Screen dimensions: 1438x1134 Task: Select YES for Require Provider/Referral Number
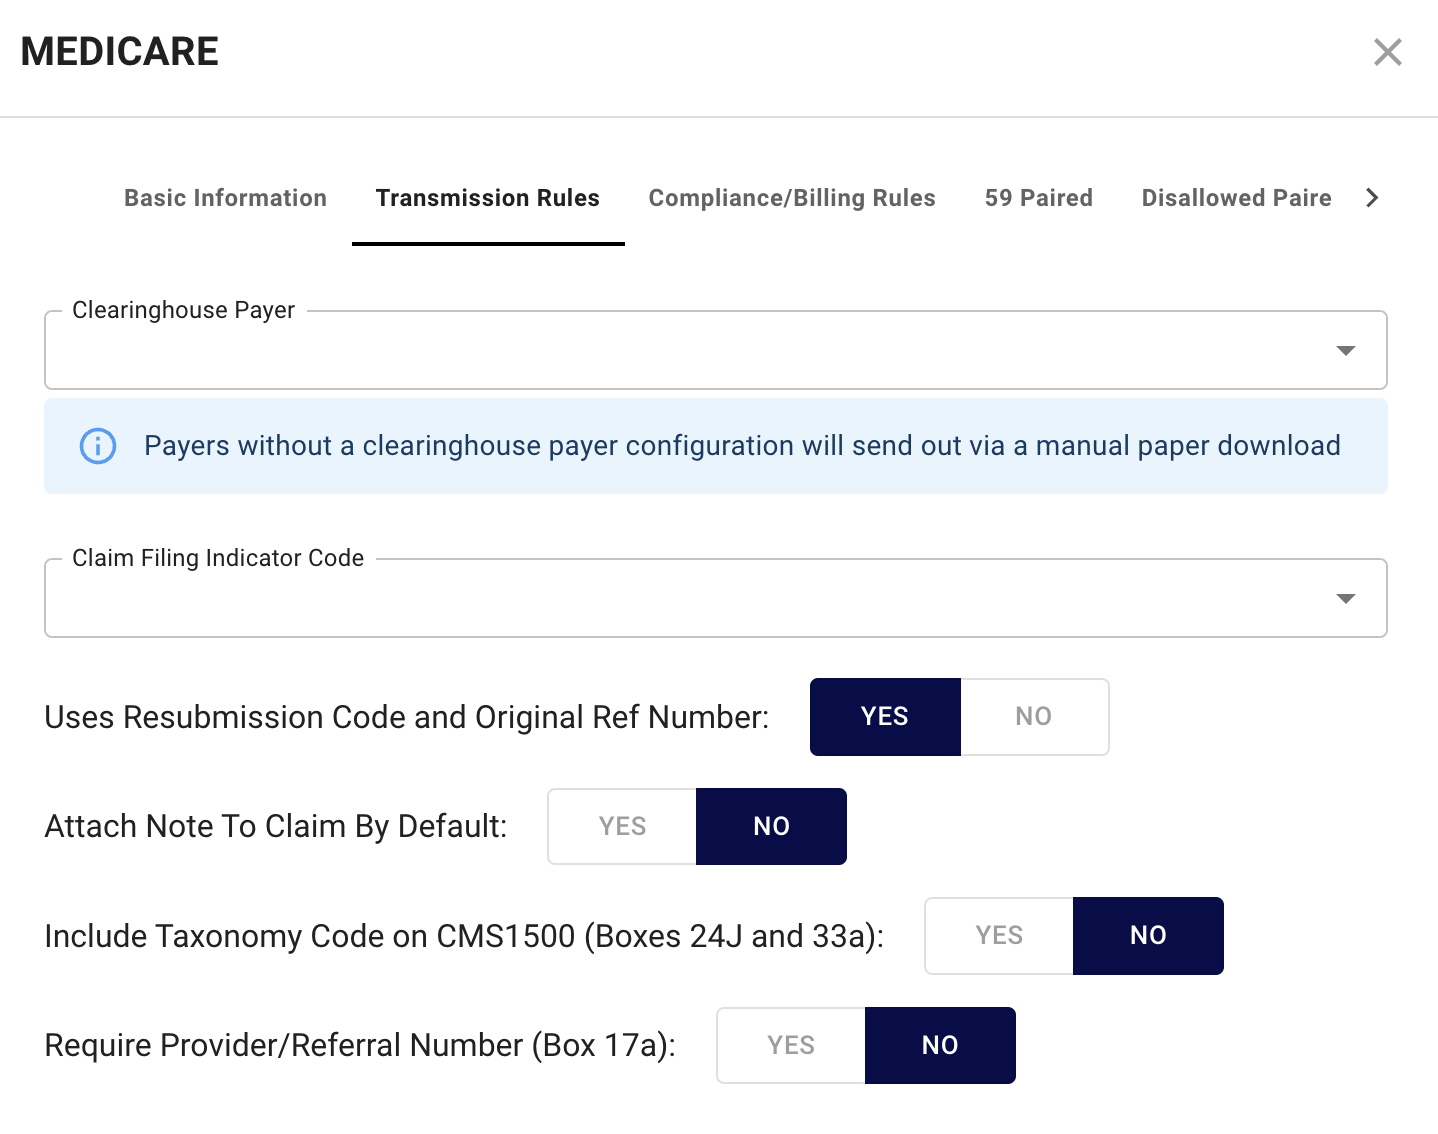(791, 1045)
